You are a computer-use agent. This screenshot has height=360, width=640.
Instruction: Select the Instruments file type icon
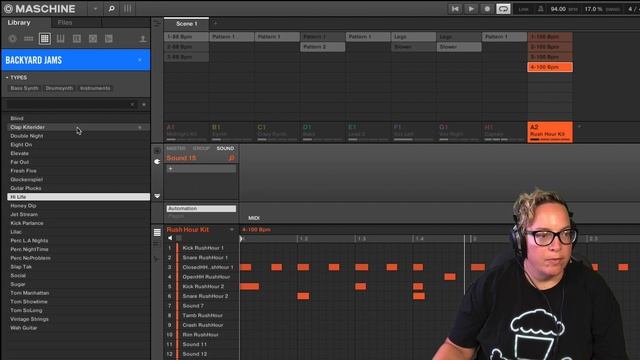[x=60, y=39]
